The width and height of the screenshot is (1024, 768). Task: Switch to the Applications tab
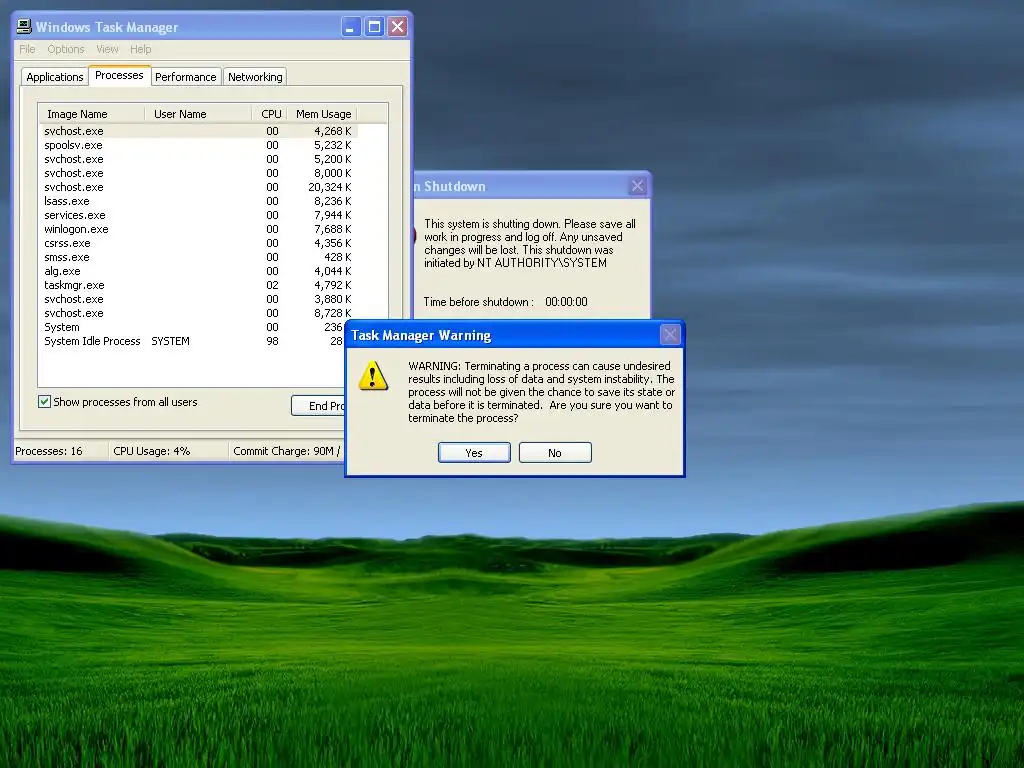[x=55, y=77]
